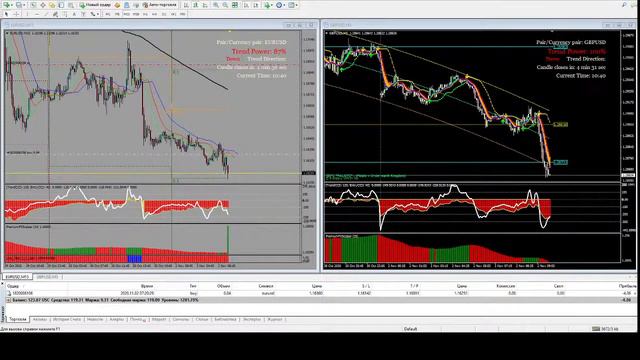The height and width of the screenshot is (360, 640).
Task: Switch to the EURUSD,M15 chart tab
Action: tap(17, 277)
